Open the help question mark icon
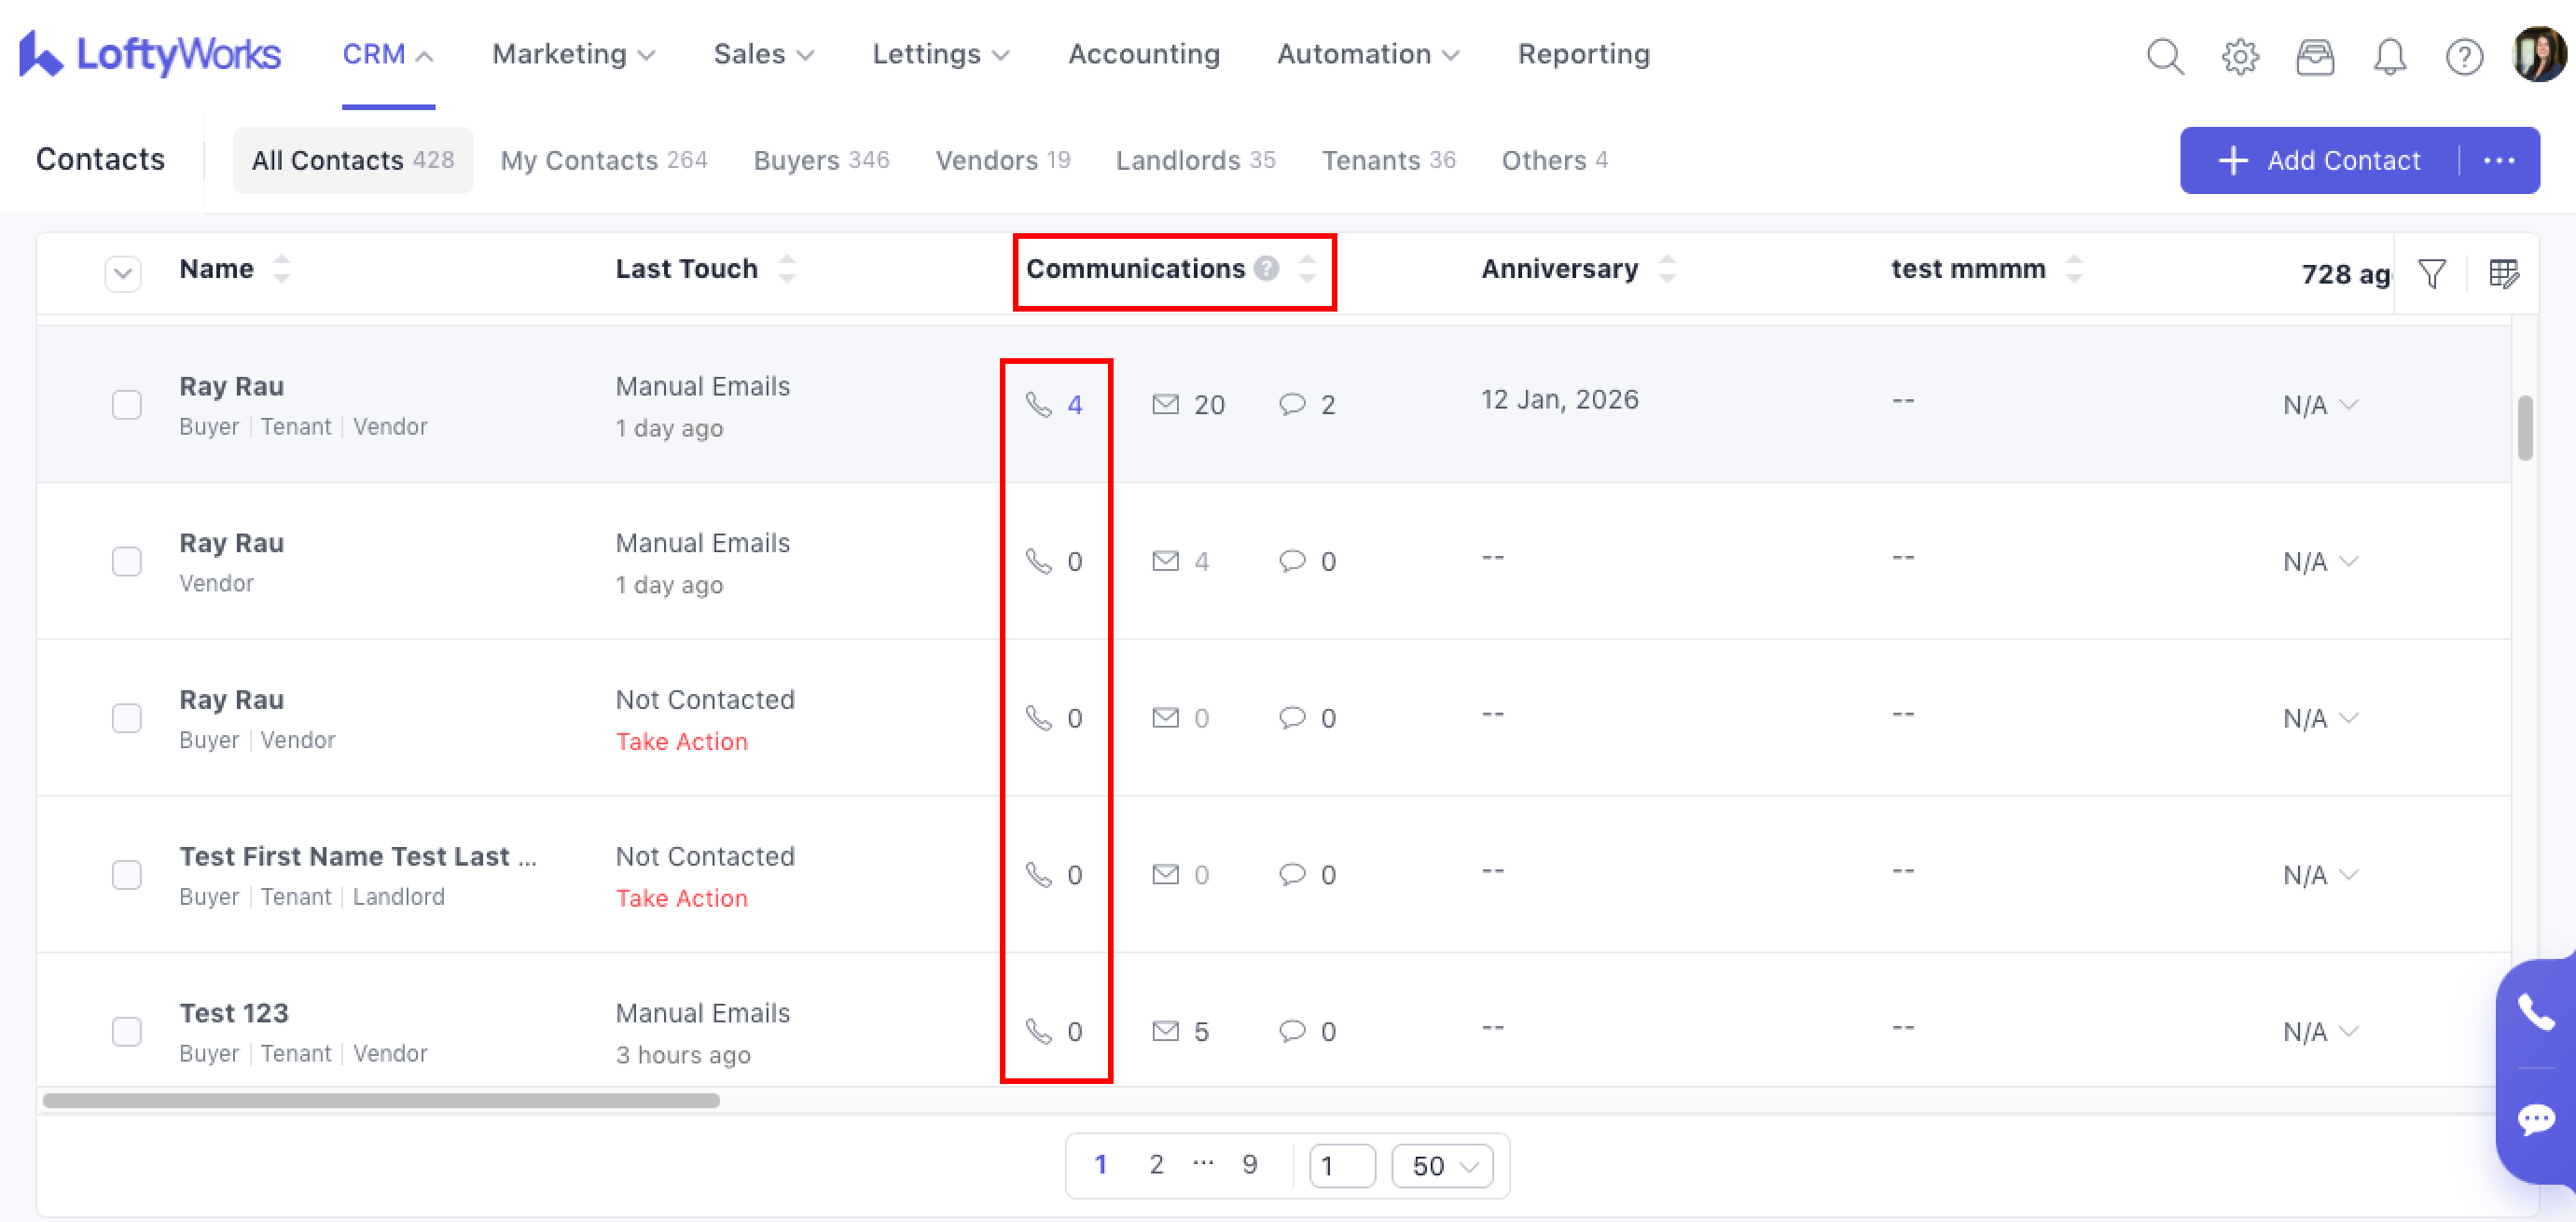 coord(2464,56)
